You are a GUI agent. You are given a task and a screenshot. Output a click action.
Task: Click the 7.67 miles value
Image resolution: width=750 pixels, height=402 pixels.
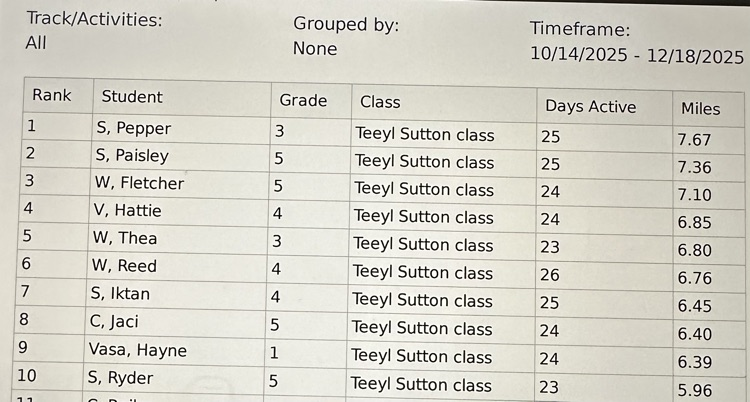coord(694,140)
